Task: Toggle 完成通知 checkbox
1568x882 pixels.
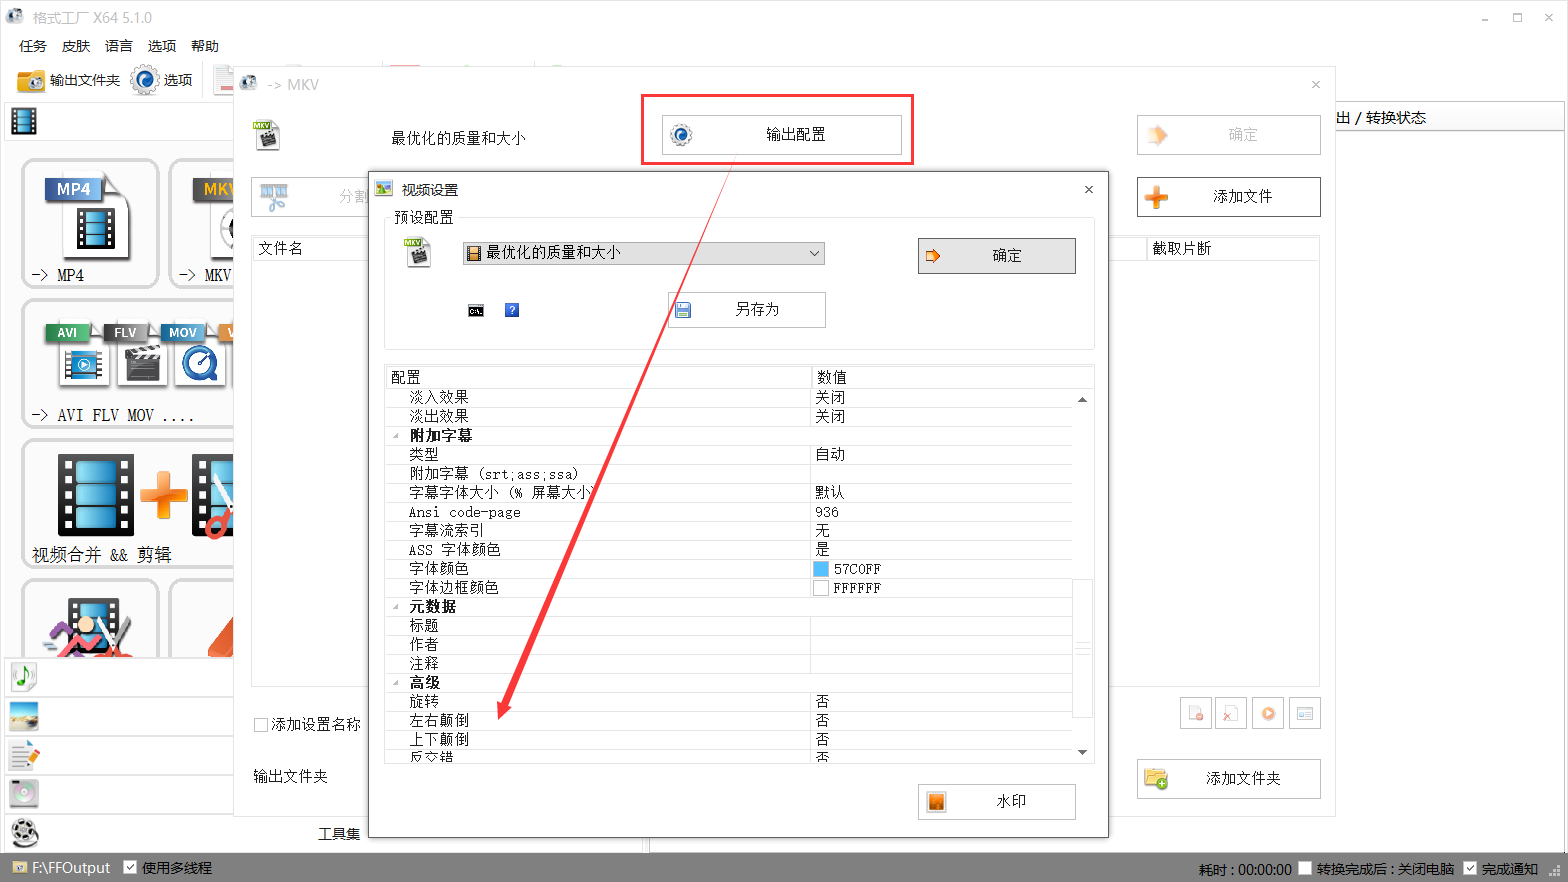Action: point(1470,868)
